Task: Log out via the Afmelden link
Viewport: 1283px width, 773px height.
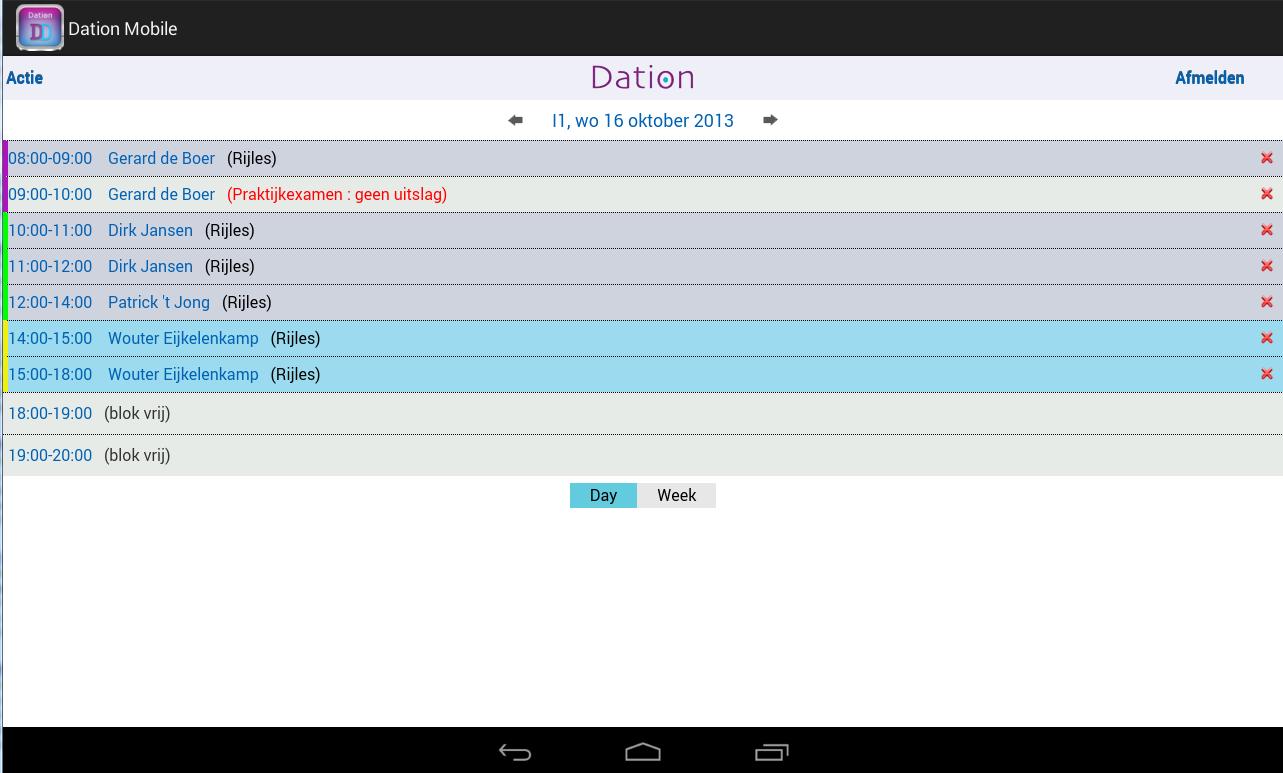Action: (x=1209, y=78)
